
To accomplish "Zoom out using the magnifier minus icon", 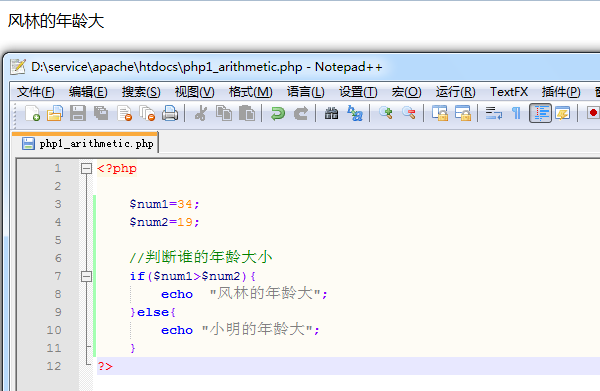I will pos(409,113).
